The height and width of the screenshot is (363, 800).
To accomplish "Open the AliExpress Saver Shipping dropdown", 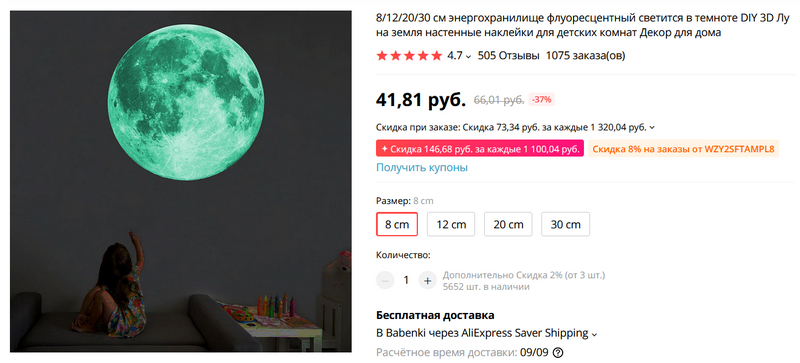I will (594, 334).
